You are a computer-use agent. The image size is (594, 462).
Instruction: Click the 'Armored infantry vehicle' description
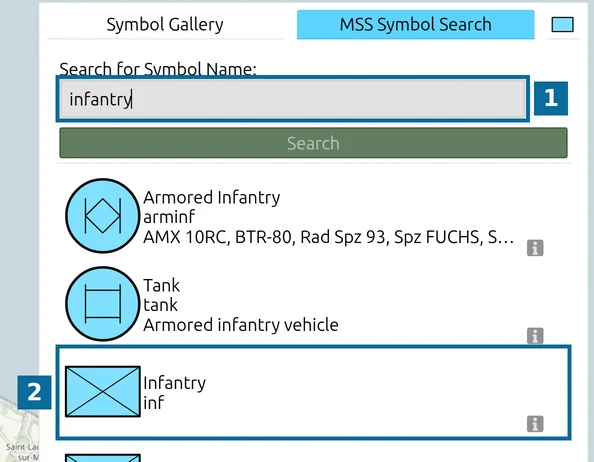[x=241, y=325]
